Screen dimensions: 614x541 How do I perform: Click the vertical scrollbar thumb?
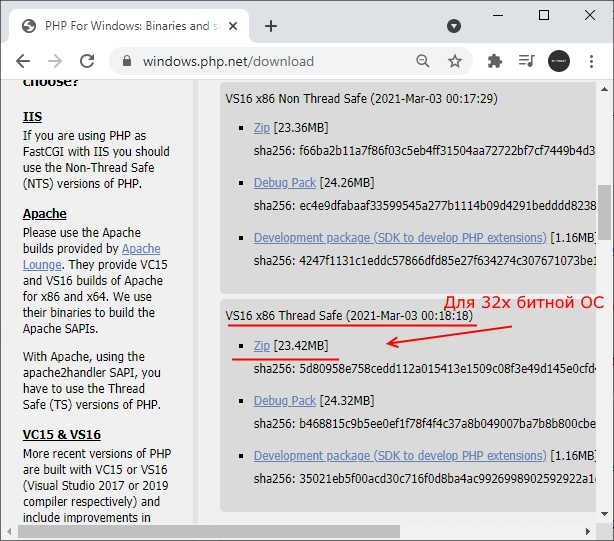pyautogui.click(x=604, y=211)
